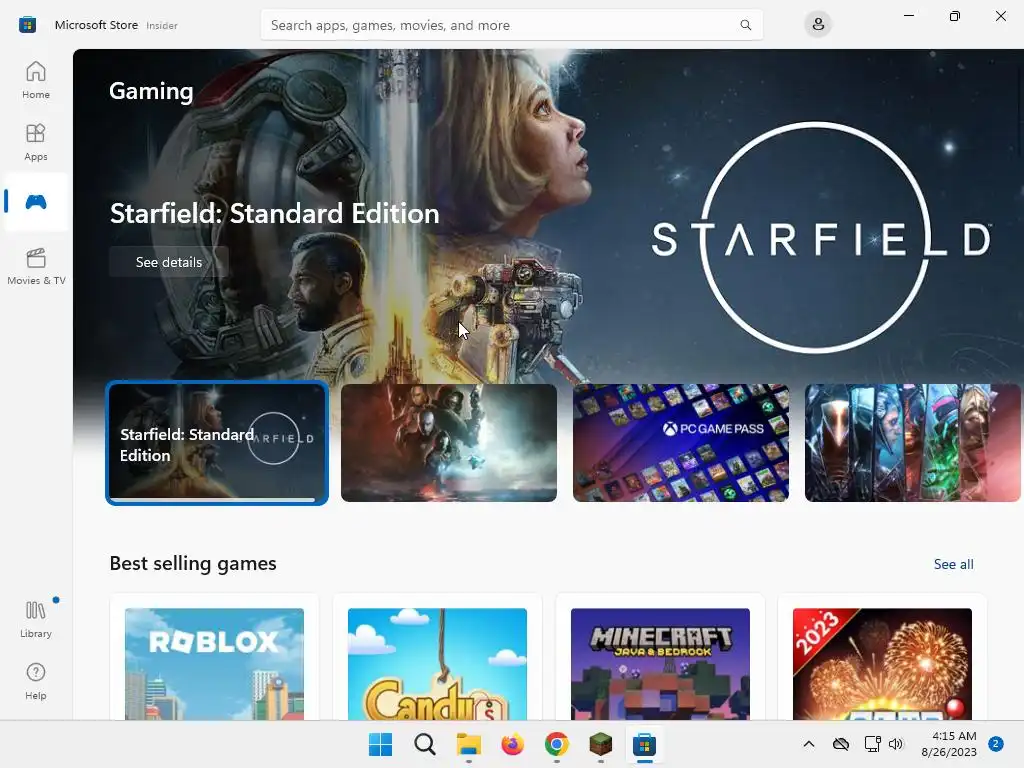Select the second carousel game thumbnail
This screenshot has height=768, width=1024.
point(449,443)
